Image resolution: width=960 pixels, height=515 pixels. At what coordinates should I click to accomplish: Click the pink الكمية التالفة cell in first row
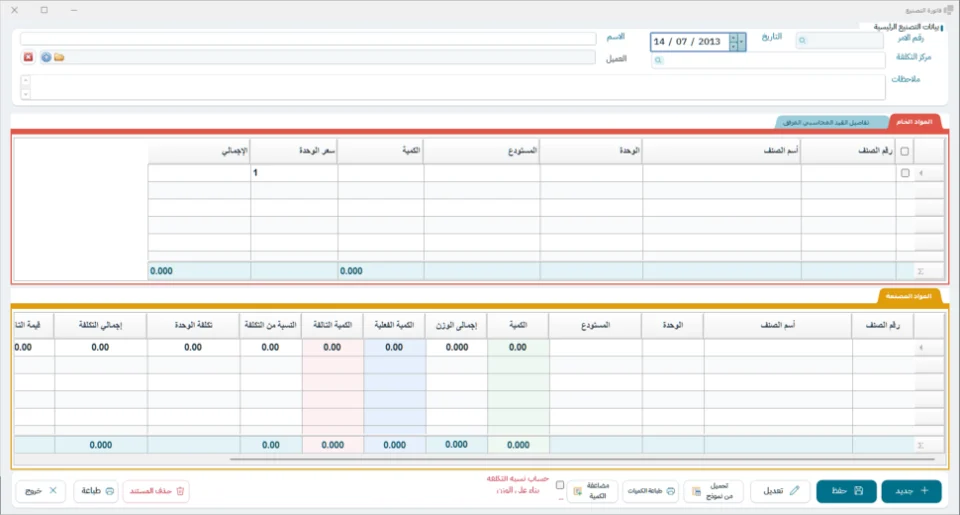click(332, 347)
